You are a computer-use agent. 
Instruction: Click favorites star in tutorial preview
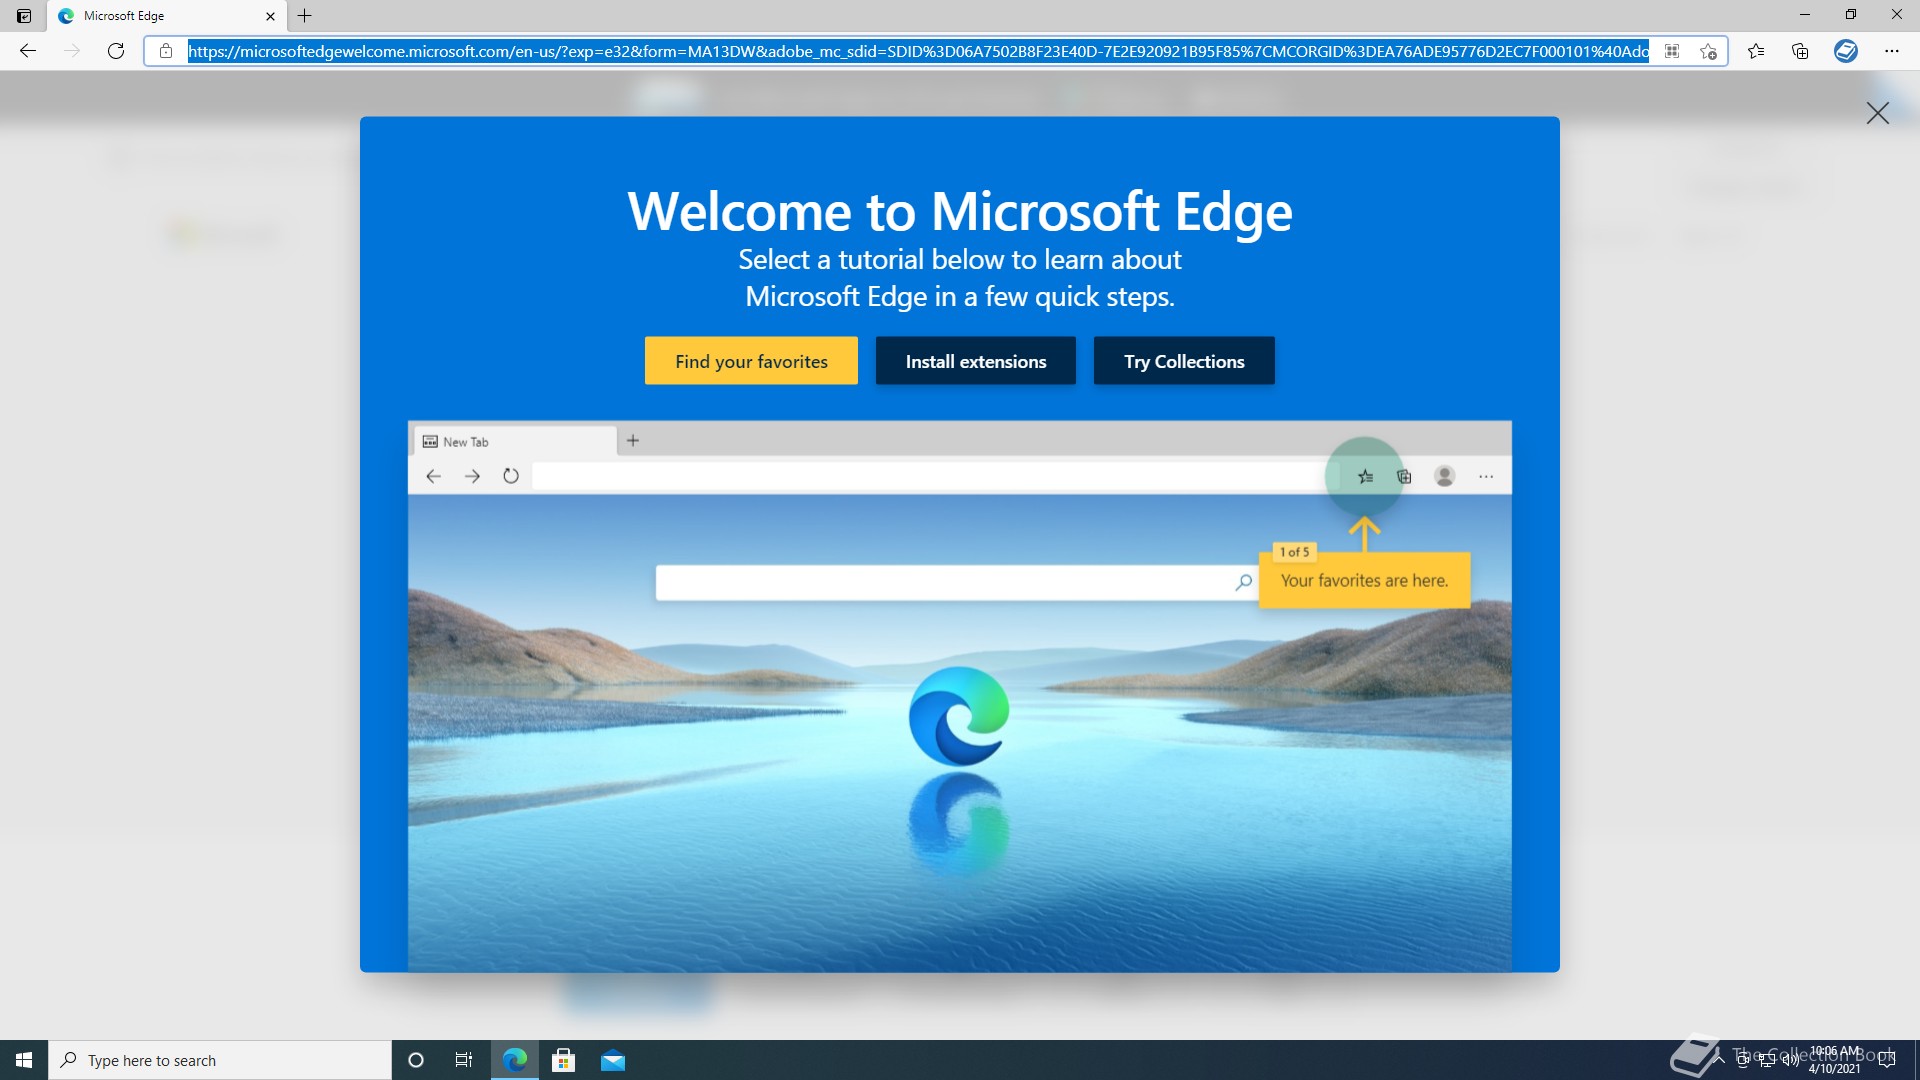tap(1365, 477)
